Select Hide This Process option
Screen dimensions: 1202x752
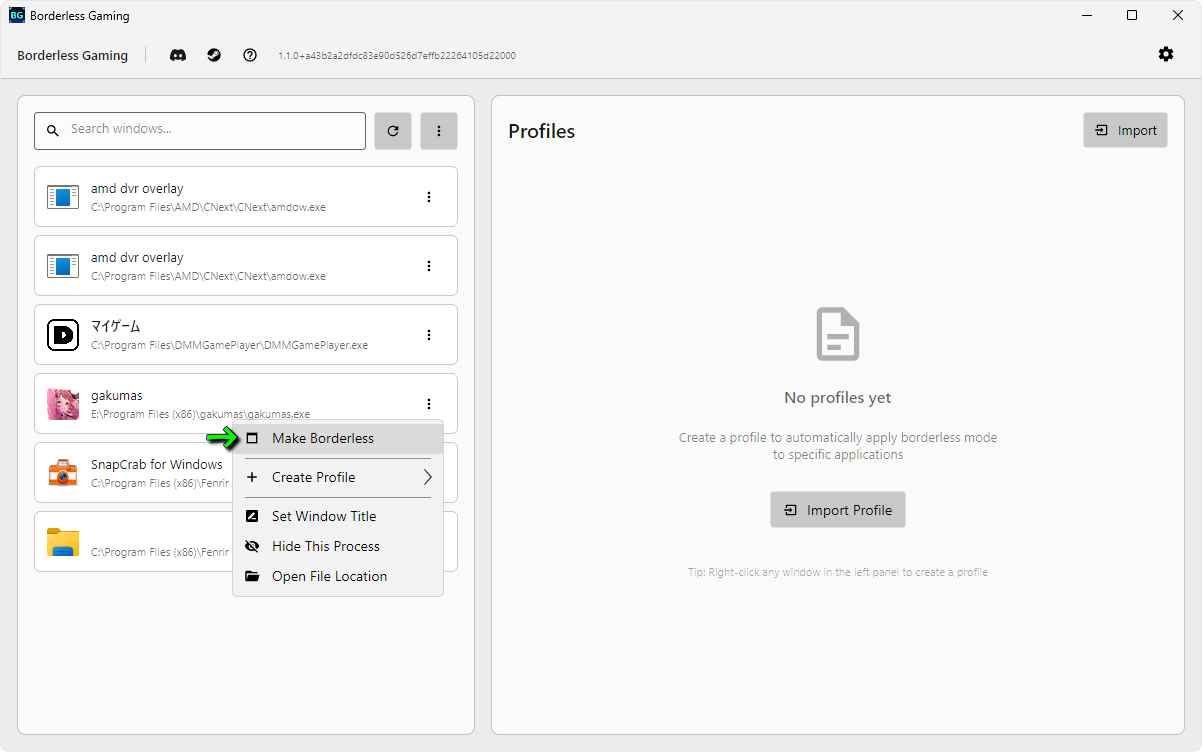pos(326,546)
